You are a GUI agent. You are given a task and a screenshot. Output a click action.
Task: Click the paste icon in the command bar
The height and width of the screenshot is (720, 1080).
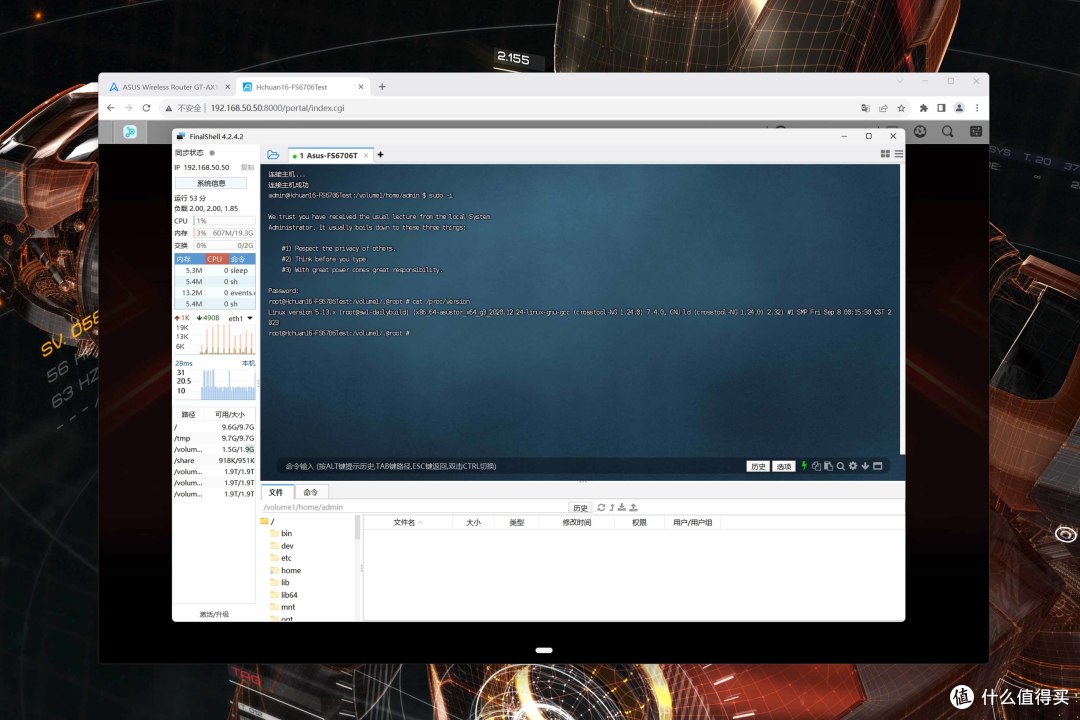pos(829,466)
